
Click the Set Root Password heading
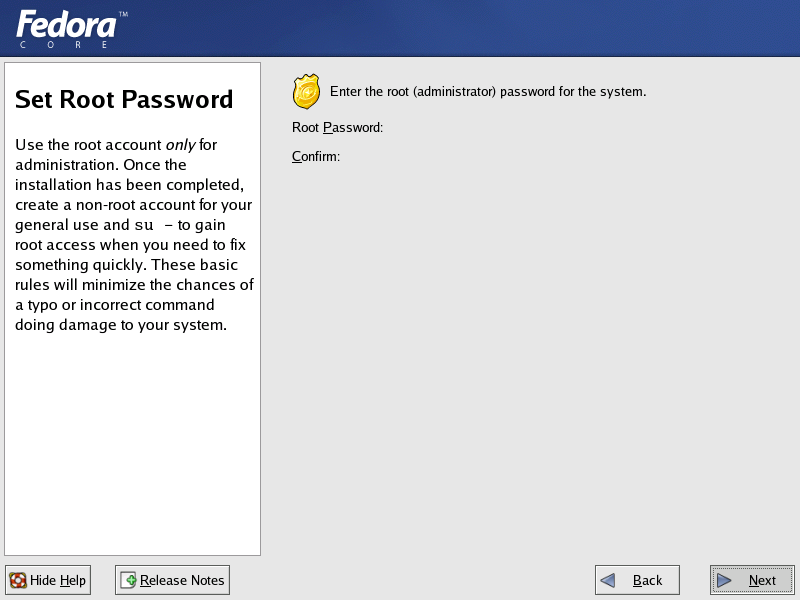(x=124, y=99)
